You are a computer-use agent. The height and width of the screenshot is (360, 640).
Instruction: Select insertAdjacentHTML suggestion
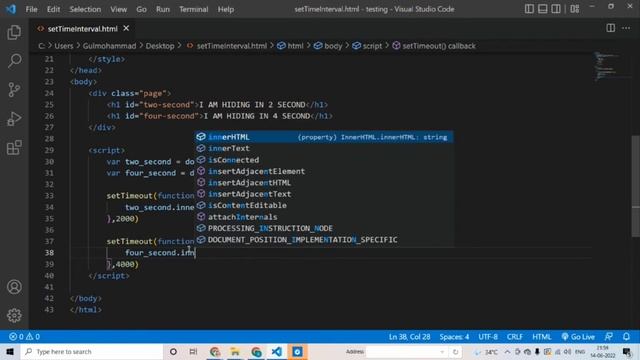click(323, 182)
